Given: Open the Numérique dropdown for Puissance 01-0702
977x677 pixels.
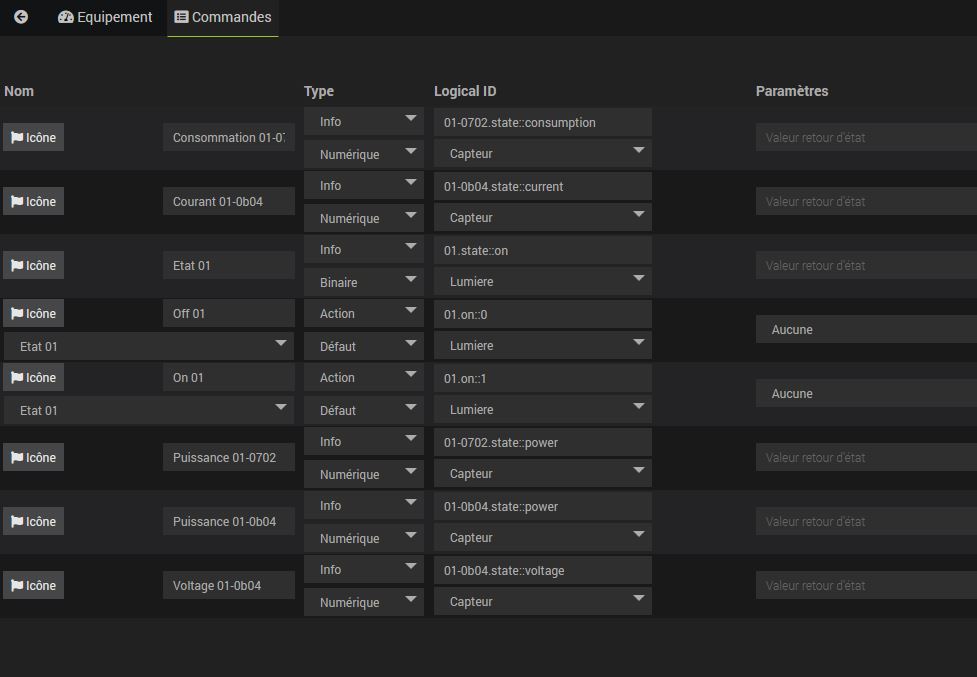Looking at the screenshot, I should (x=364, y=474).
